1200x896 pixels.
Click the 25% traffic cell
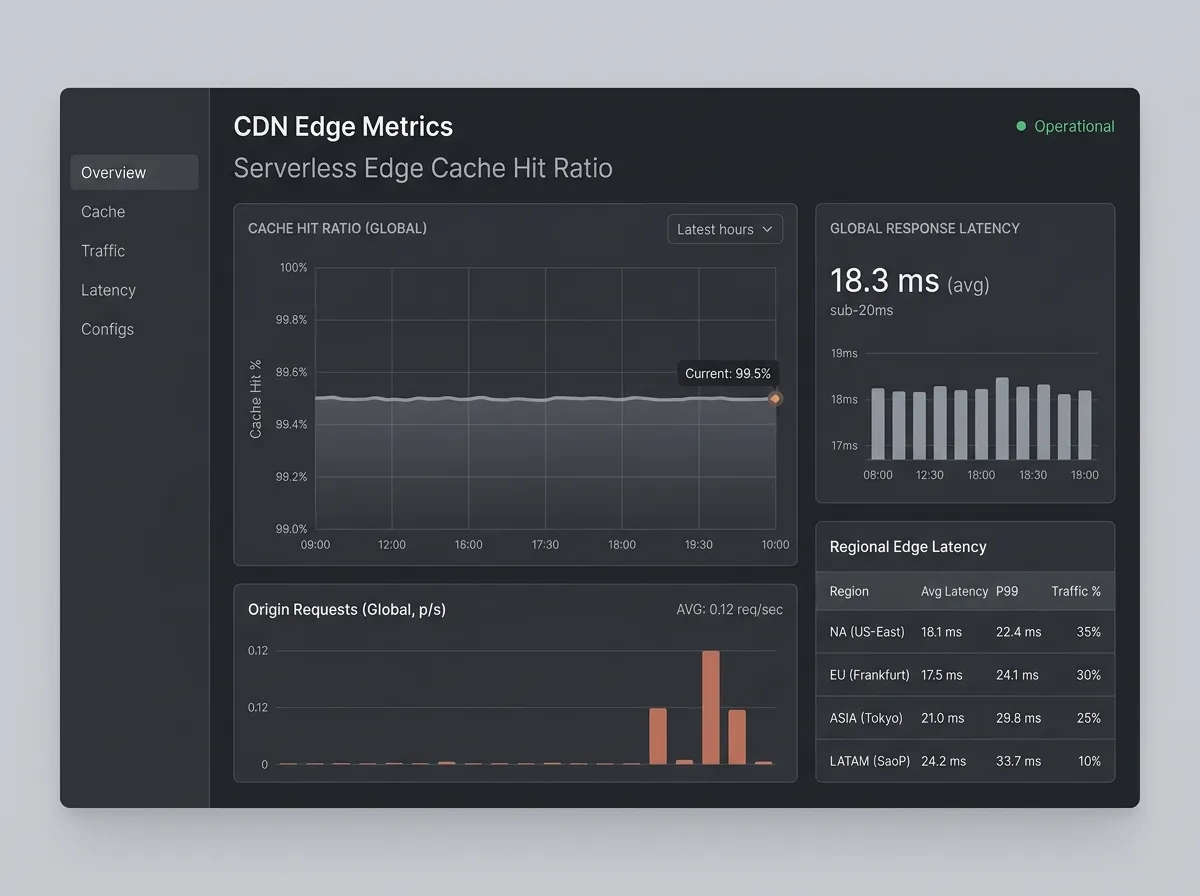[1089, 718]
